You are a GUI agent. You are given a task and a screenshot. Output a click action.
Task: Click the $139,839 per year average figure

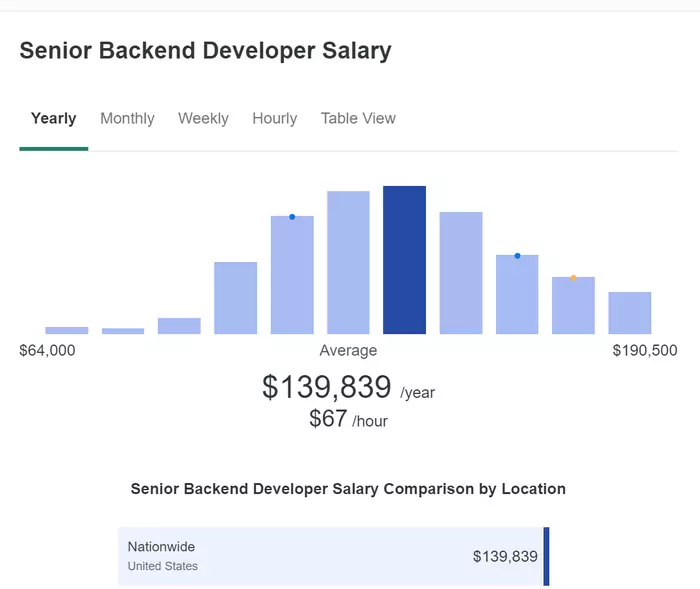coord(327,387)
